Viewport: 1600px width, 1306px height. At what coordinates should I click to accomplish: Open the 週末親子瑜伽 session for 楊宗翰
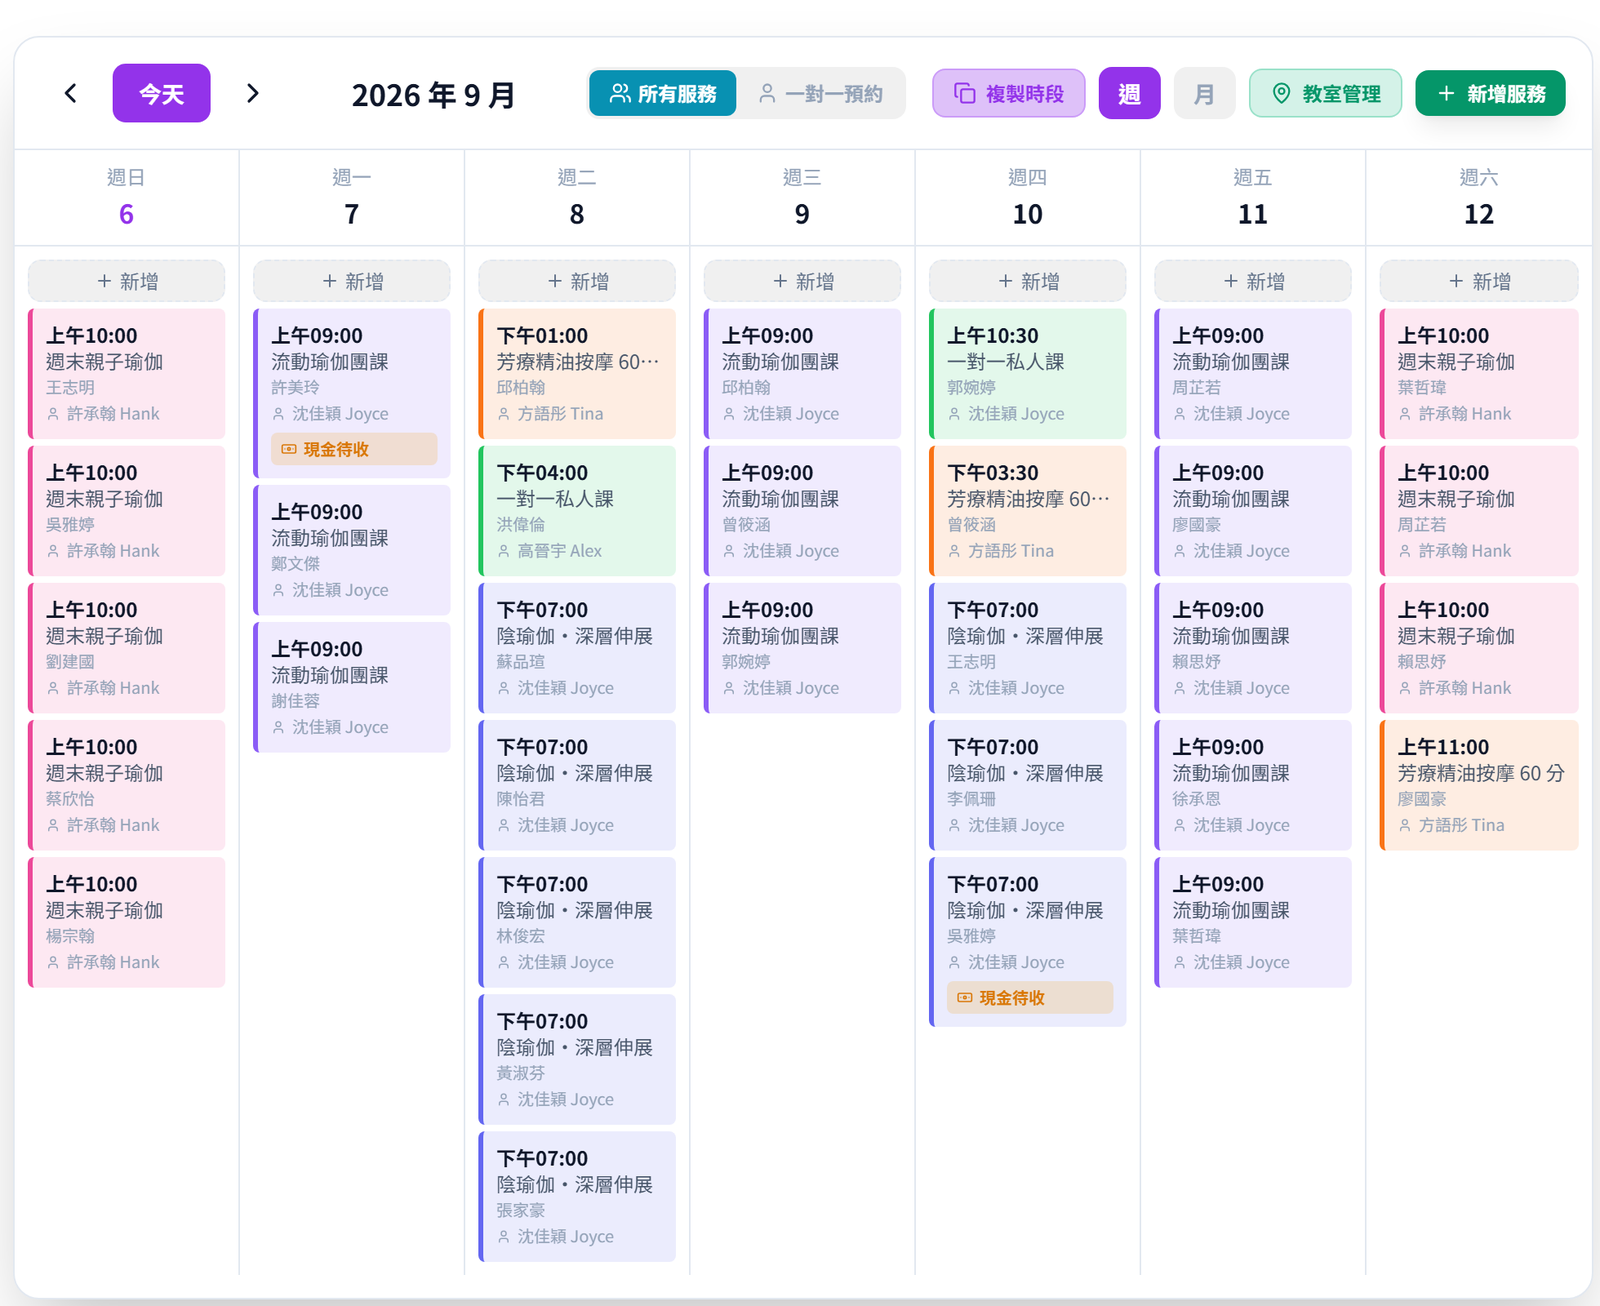127,922
